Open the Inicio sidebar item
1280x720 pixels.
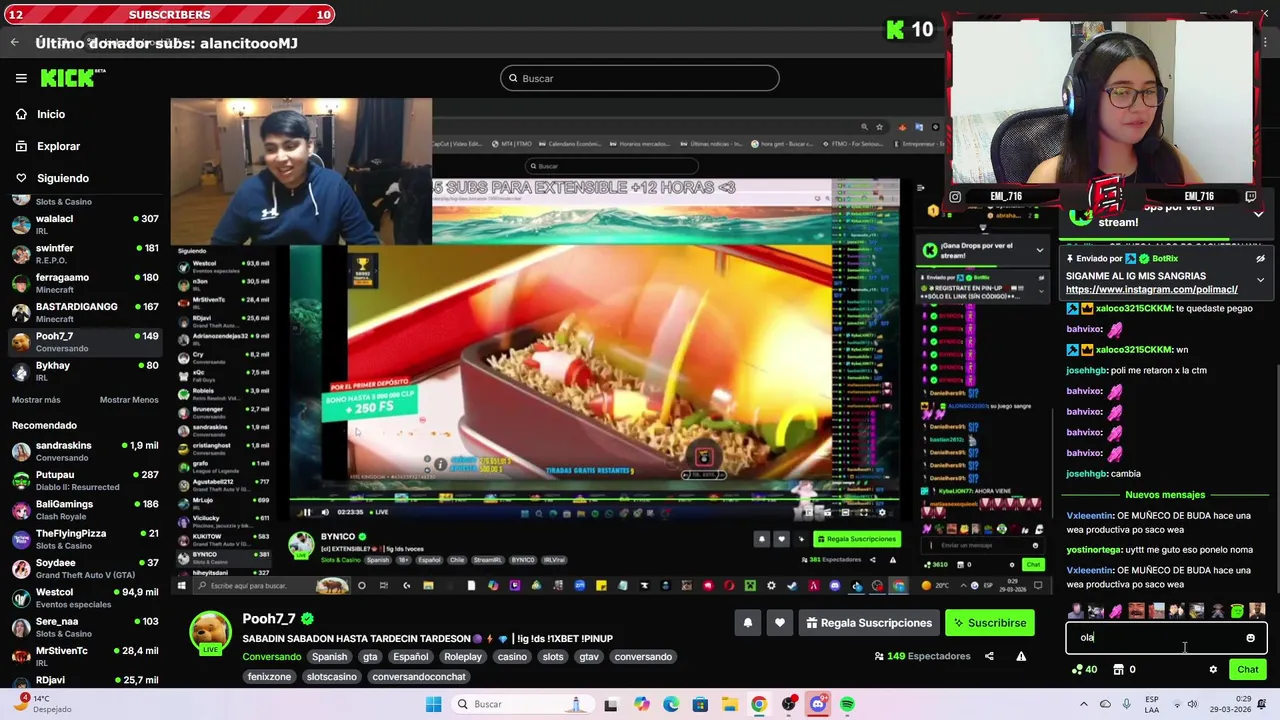40,114
